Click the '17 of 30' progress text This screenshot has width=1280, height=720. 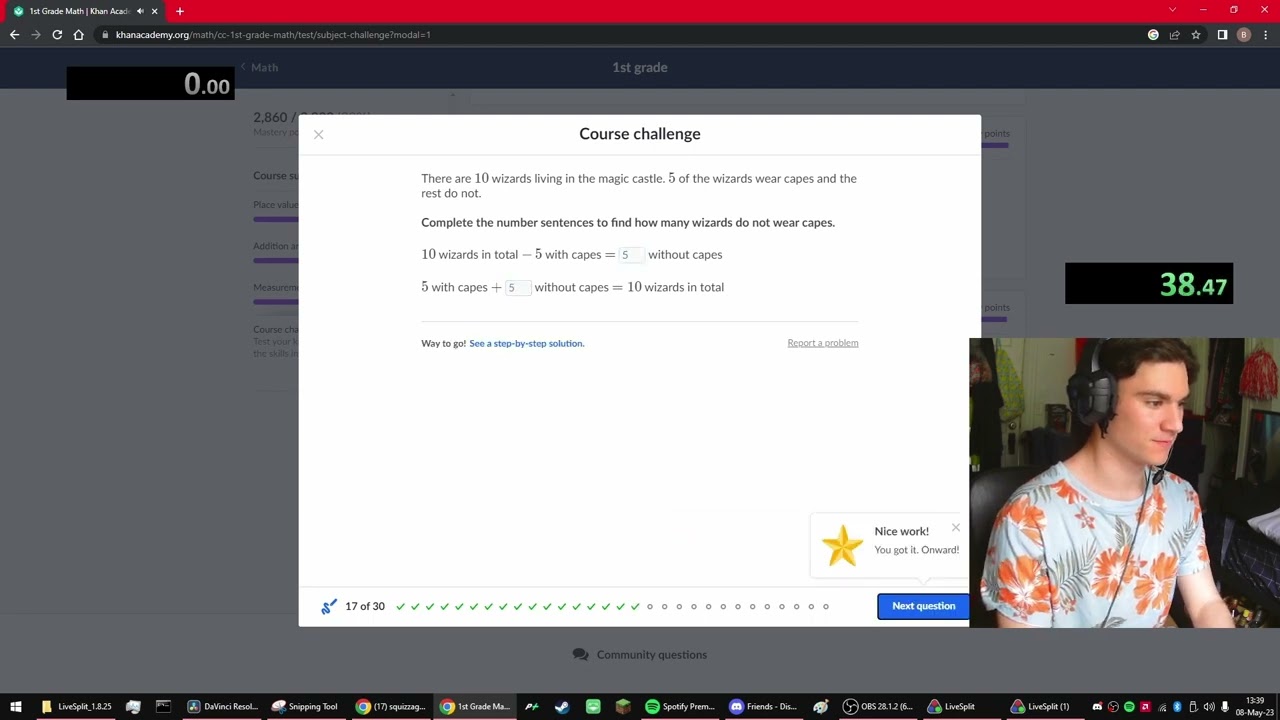point(365,606)
